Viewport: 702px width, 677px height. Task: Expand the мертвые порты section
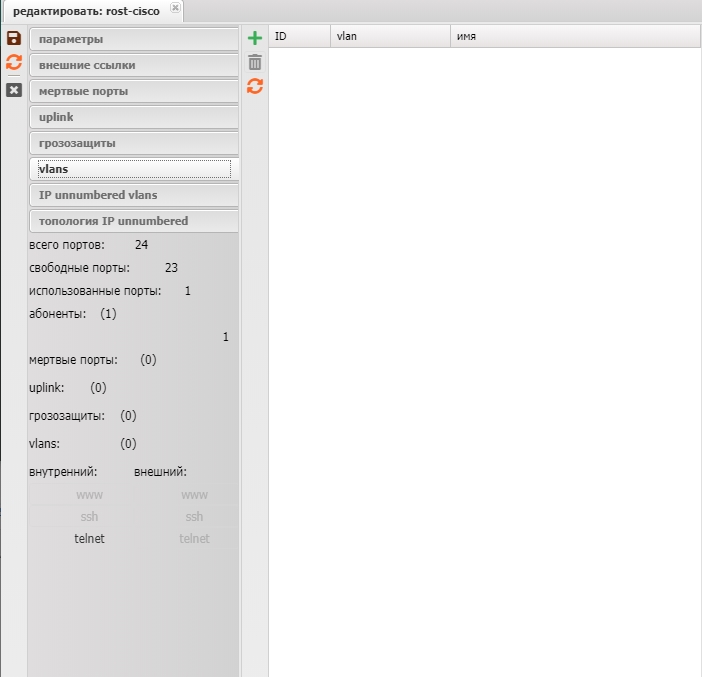pos(134,91)
